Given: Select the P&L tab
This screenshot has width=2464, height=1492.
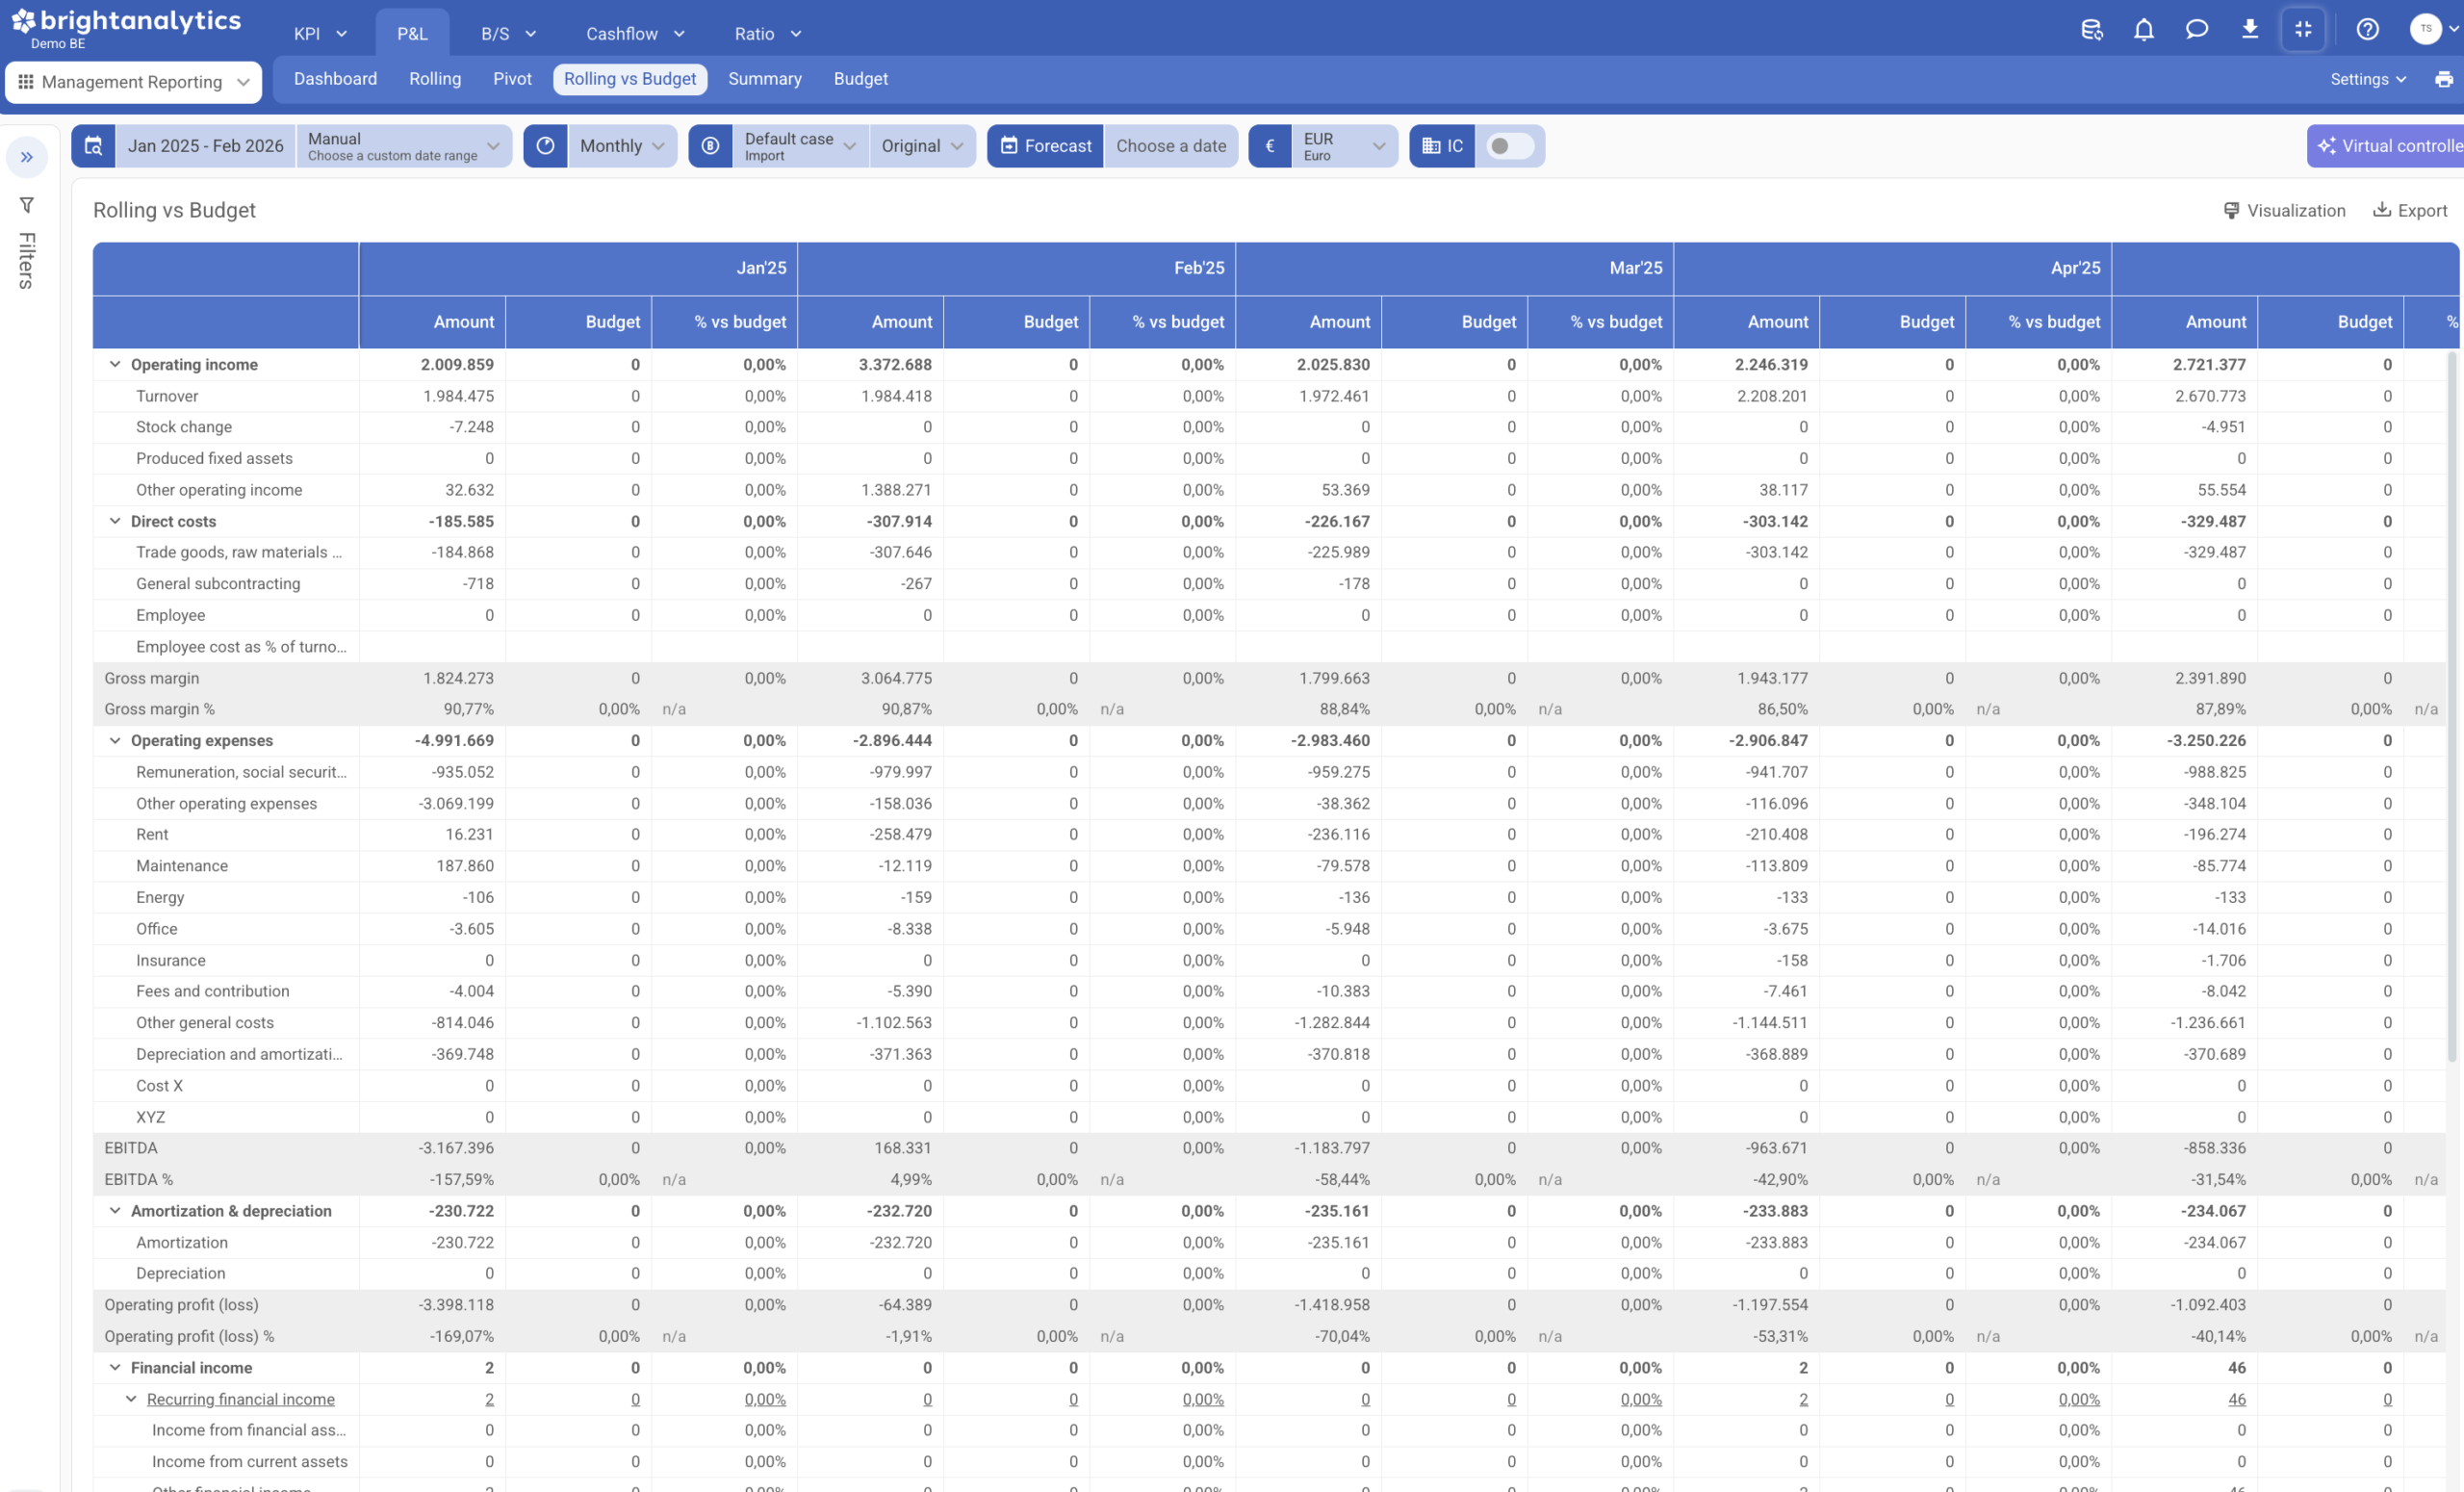Looking at the screenshot, I should coord(412,33).
